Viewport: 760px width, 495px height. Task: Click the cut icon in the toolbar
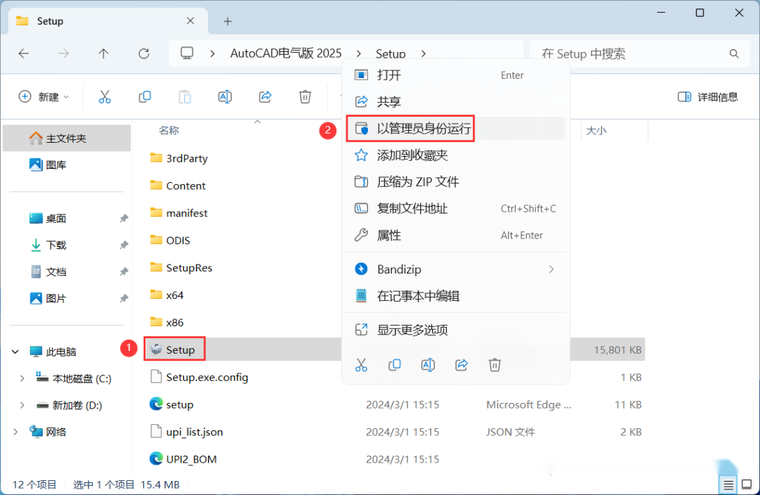tap(104, 97)
